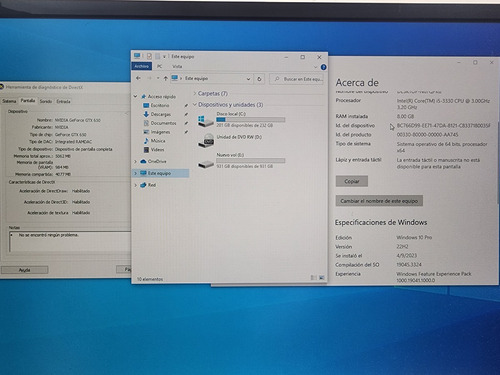
Task: Click the Up one level arrow
Action: [x=166, y=79]
